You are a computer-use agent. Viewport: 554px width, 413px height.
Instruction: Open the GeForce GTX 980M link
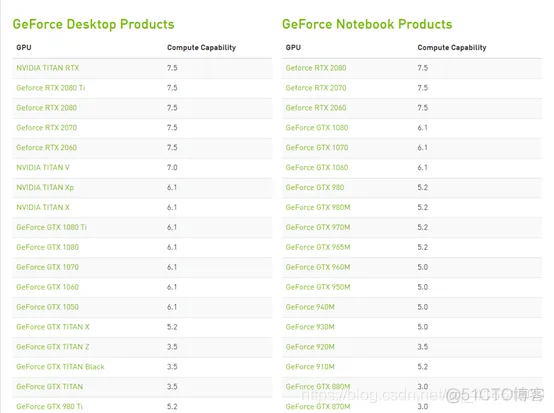coord(318,207)
